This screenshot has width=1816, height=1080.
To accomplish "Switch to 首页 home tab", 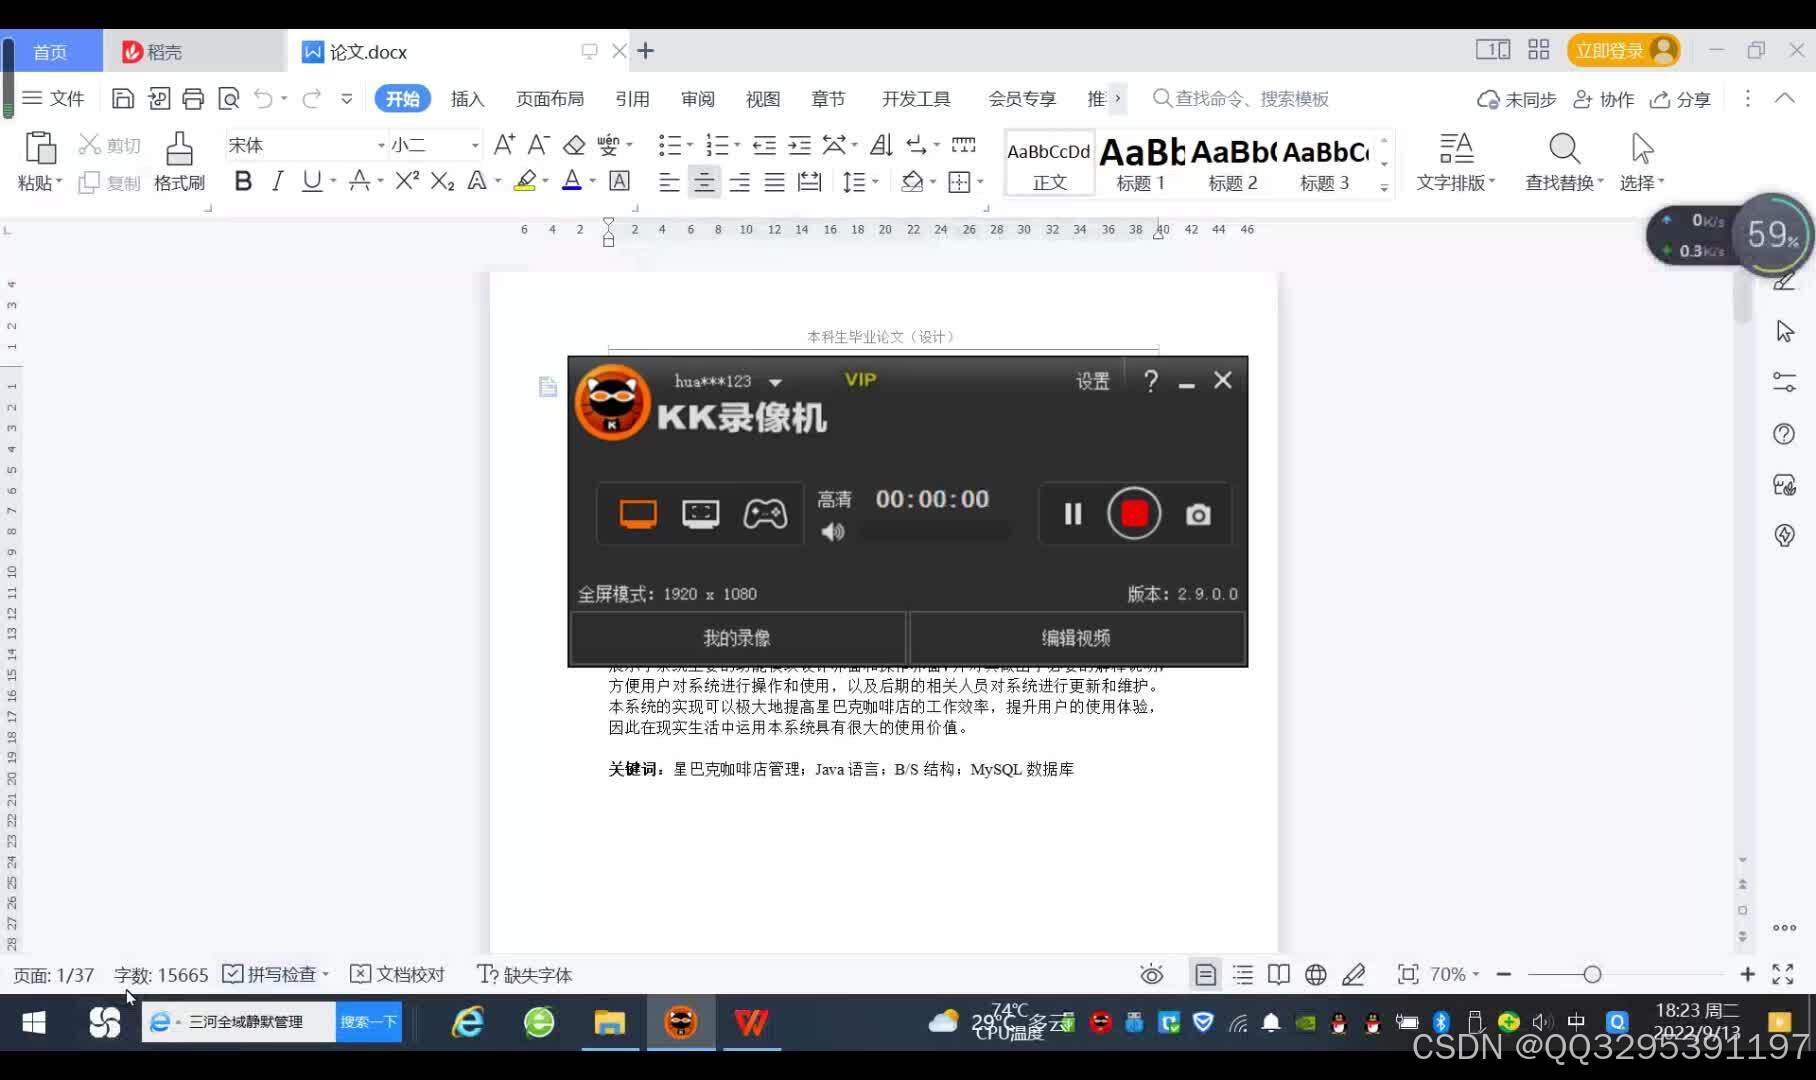I will (51, 51).
